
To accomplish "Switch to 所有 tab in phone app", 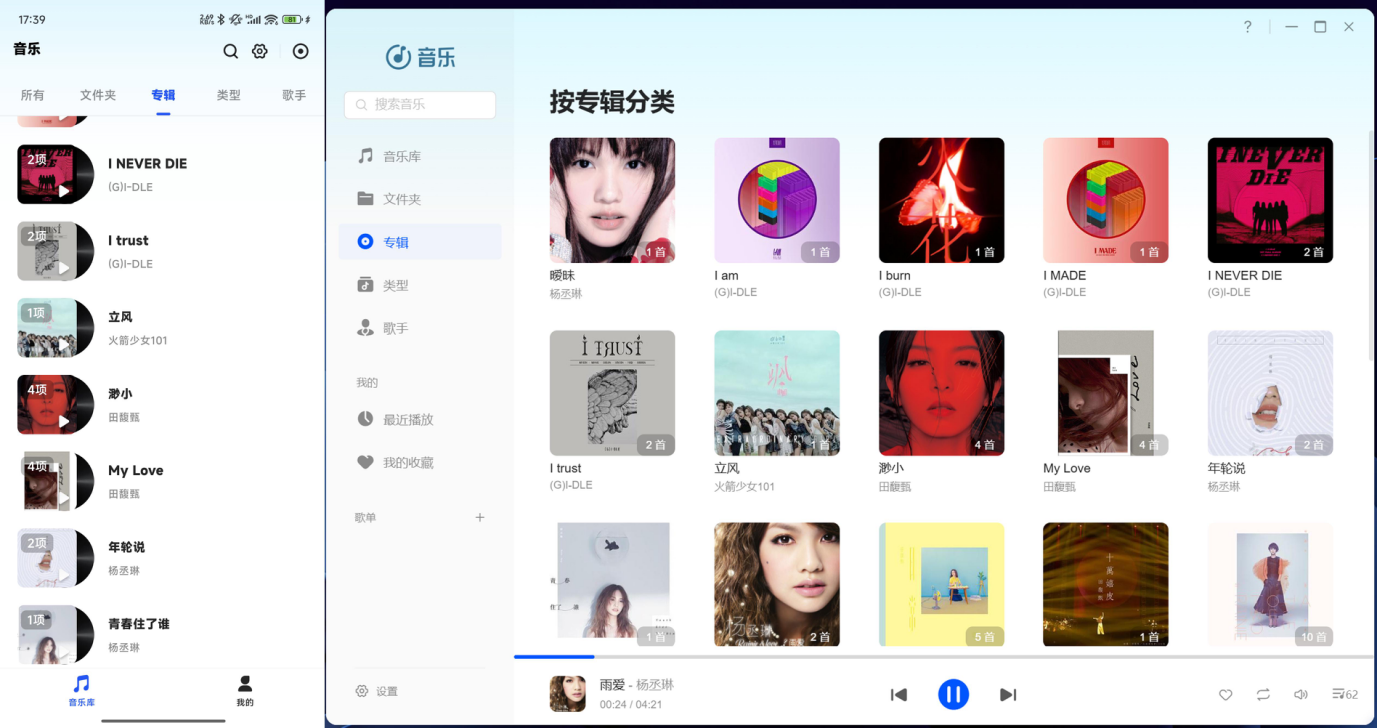I will point(33,95).
